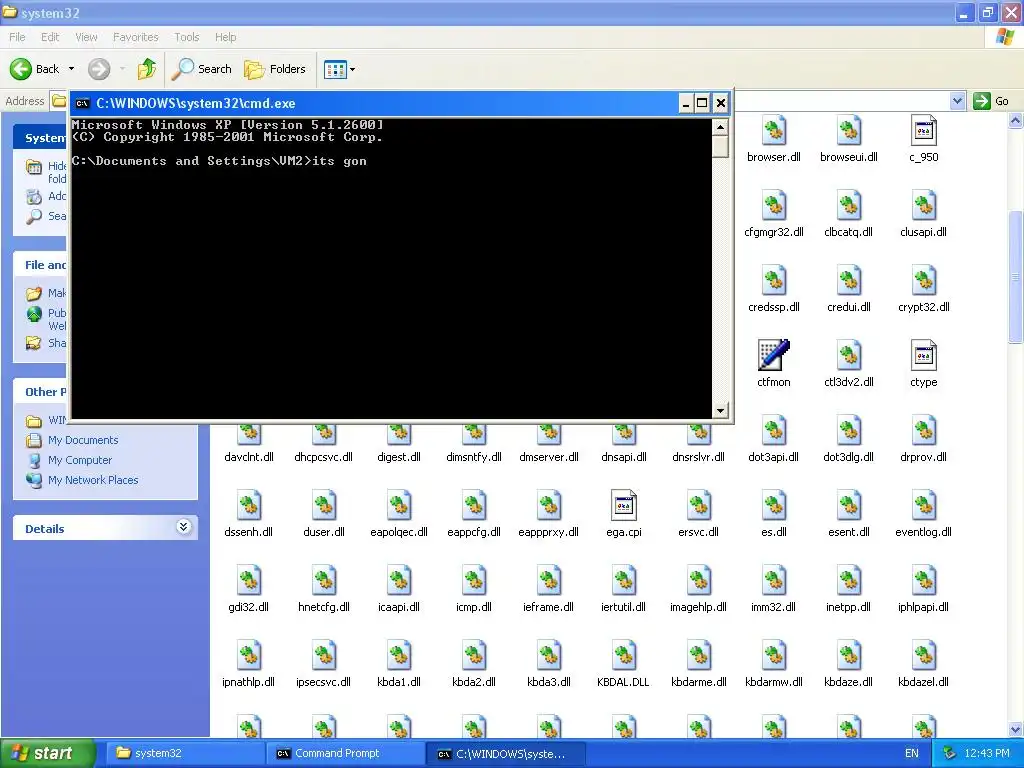1024x768 pixels.
Task: Select the ctfmon program icon
Action: coord(774,355)
